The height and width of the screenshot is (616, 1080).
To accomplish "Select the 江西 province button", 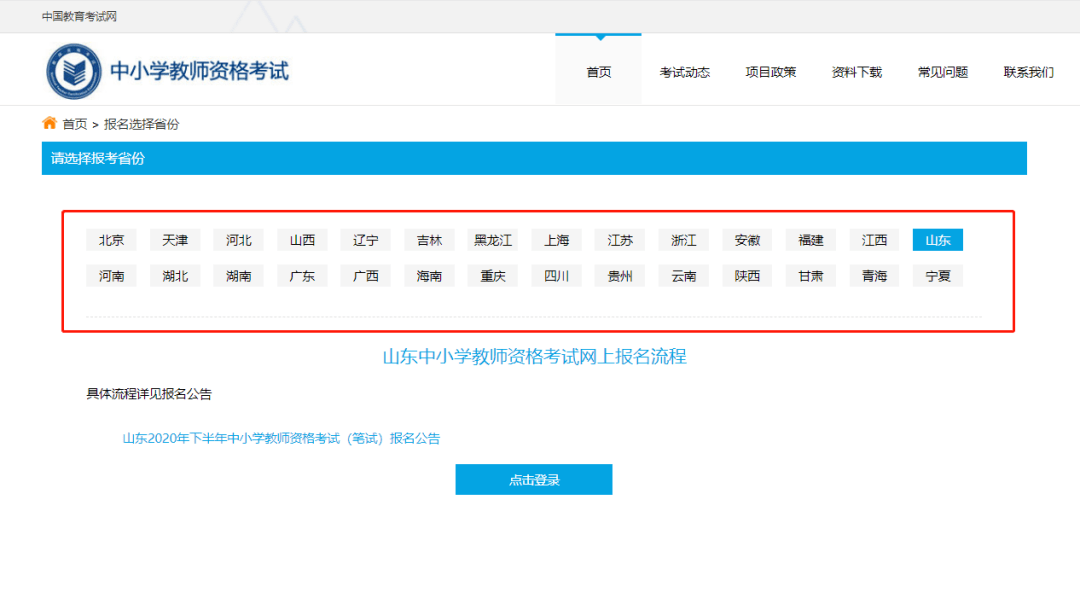I will (x=874, y=240).
